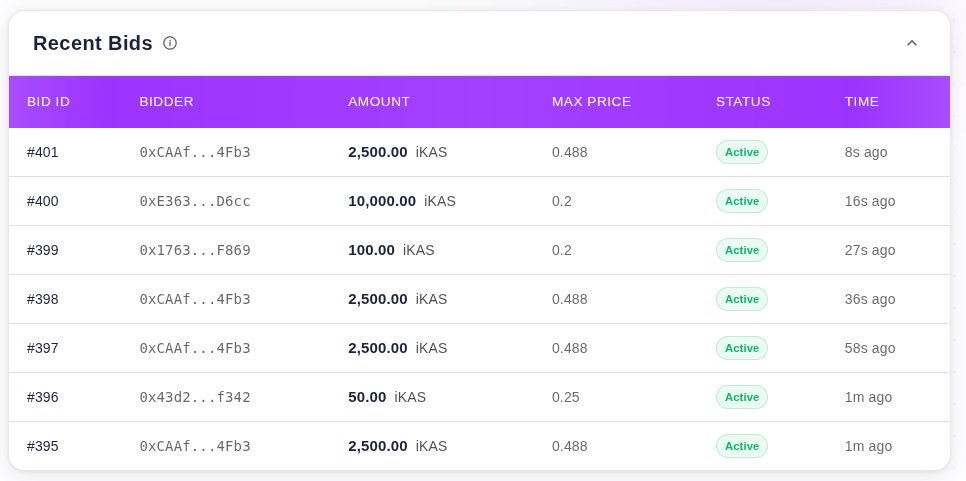Click bidder address 0x1763...F869
This screenshot has height=481, width=966.
(x=195, y=250)
